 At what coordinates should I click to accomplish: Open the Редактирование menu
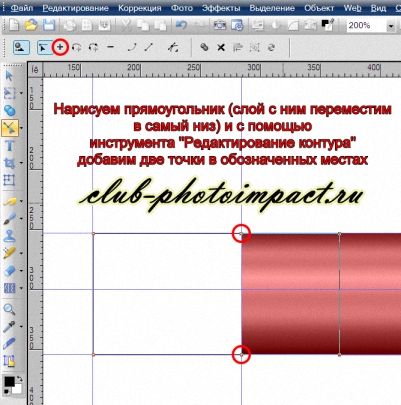pos(75,8)
